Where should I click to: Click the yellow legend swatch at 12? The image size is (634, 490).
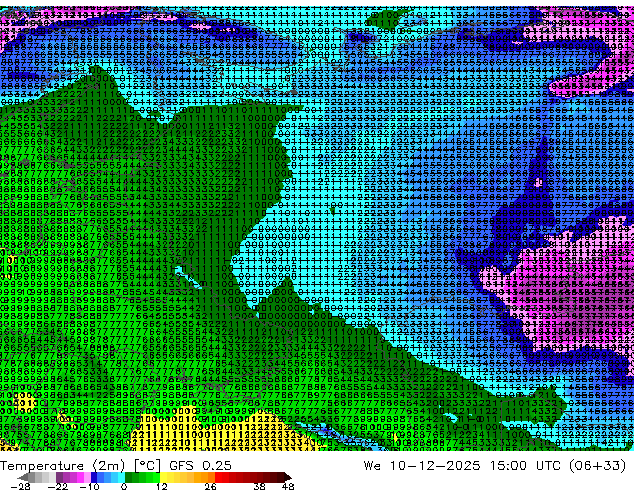tap(163, 477)
